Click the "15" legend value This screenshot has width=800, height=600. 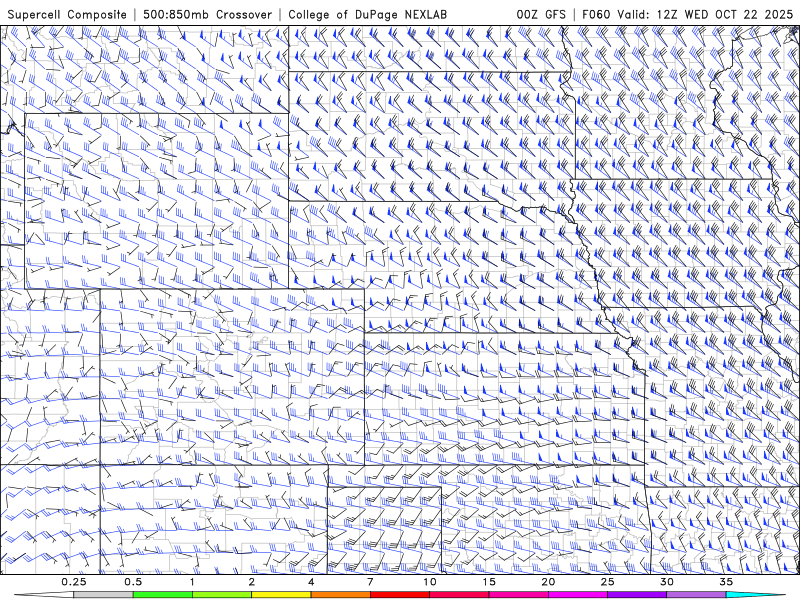point(489,582)
